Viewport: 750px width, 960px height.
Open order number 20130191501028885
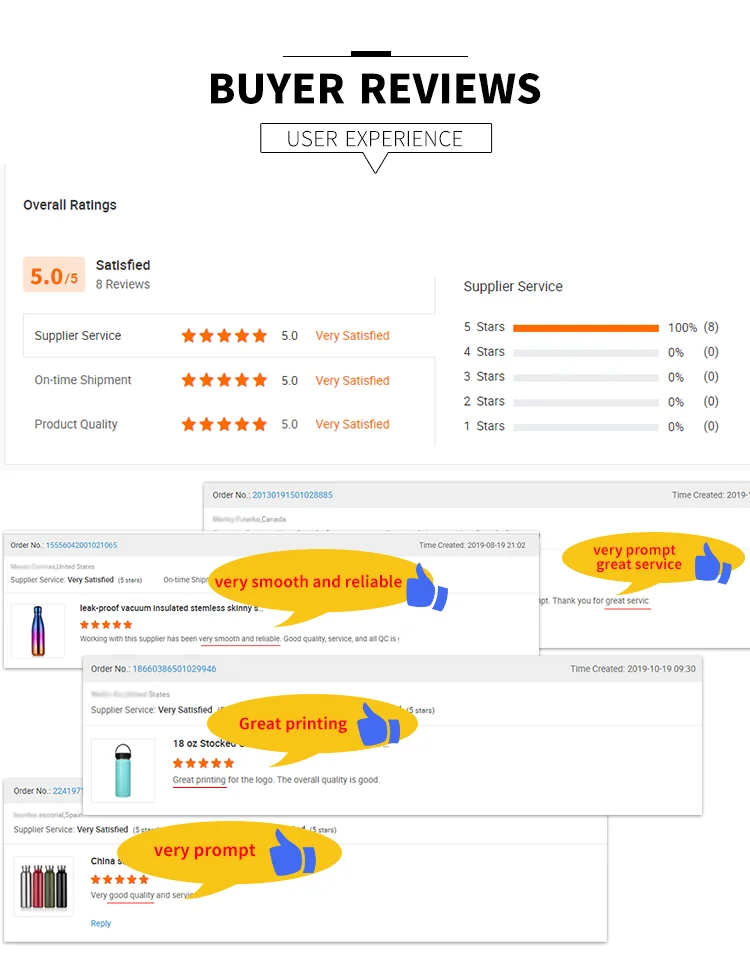(292, 495)
